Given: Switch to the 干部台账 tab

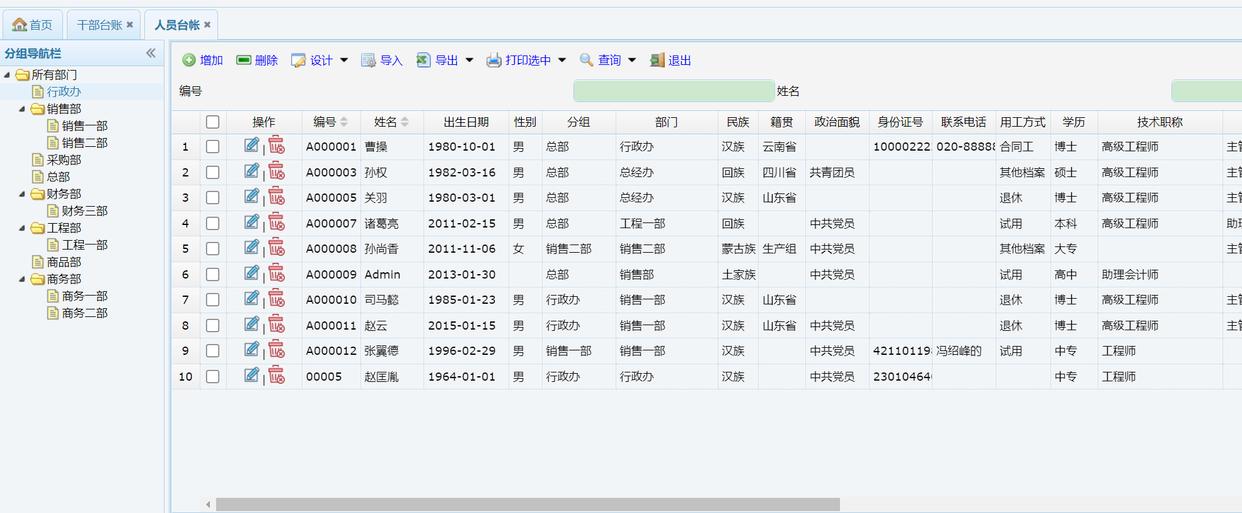Looking at the screenshot, I should click(x=99, y=25).
